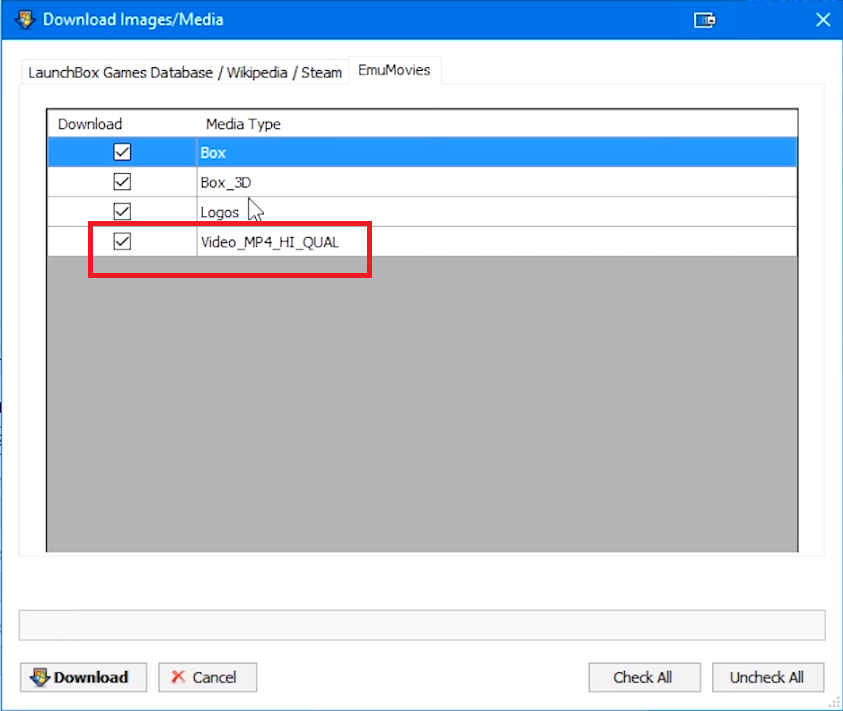This screenshot has height=711, width=843.
Task: Click the empty progress bar
Action: 421,626
